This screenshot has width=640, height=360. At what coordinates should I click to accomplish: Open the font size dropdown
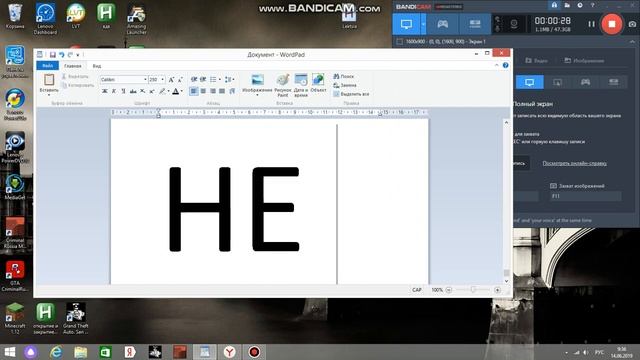pos(163,80)
